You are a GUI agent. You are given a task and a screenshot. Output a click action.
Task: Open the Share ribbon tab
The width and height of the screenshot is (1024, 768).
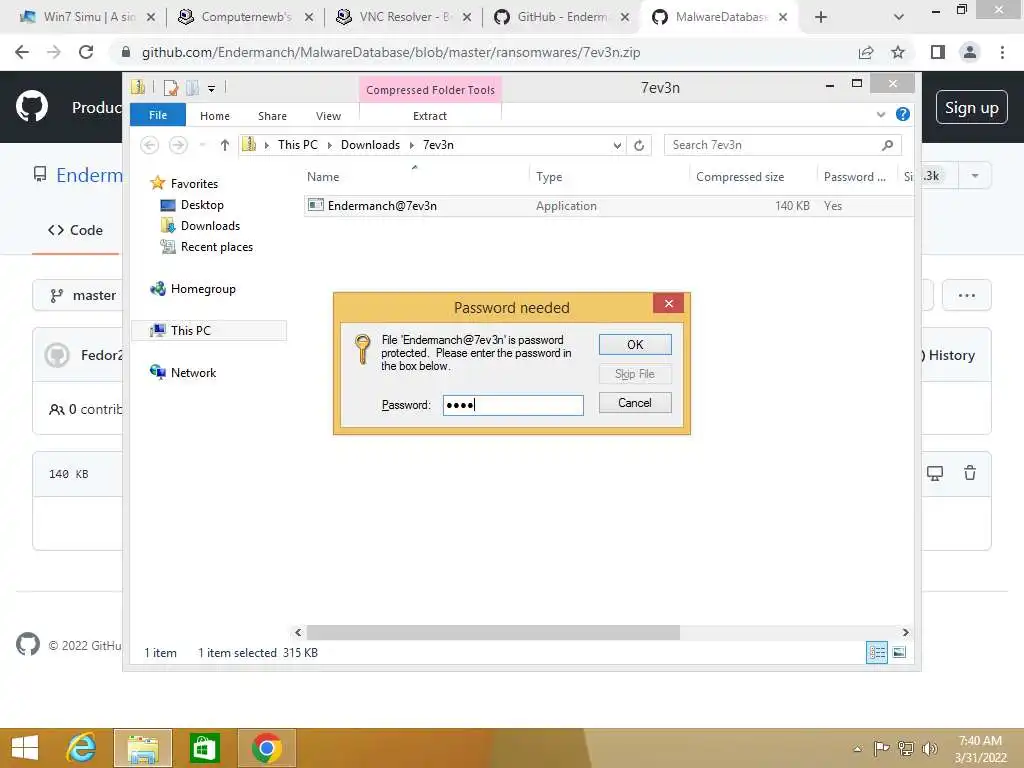point(272,116)
